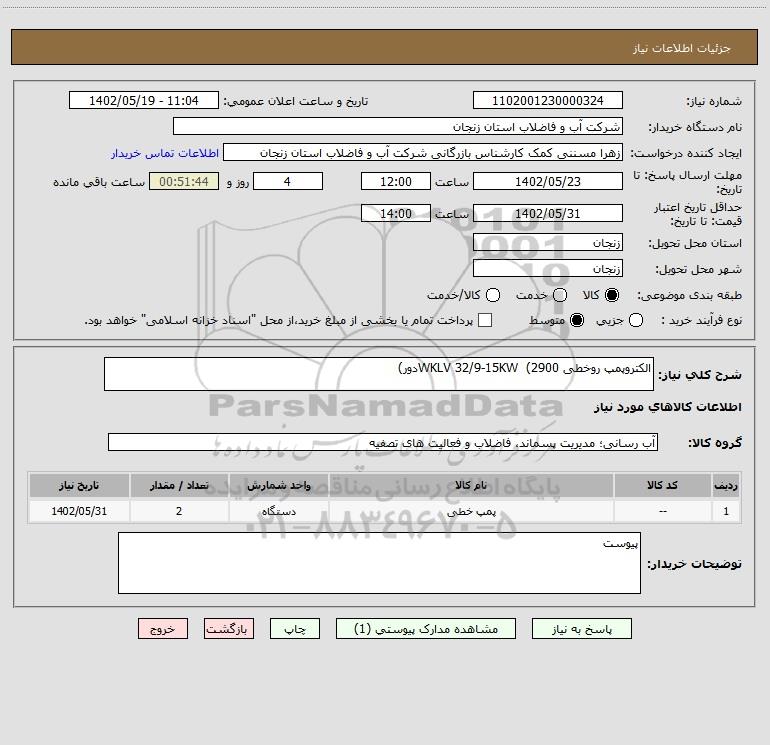Click the deadline time field 12:00

(x=396, y=181)
